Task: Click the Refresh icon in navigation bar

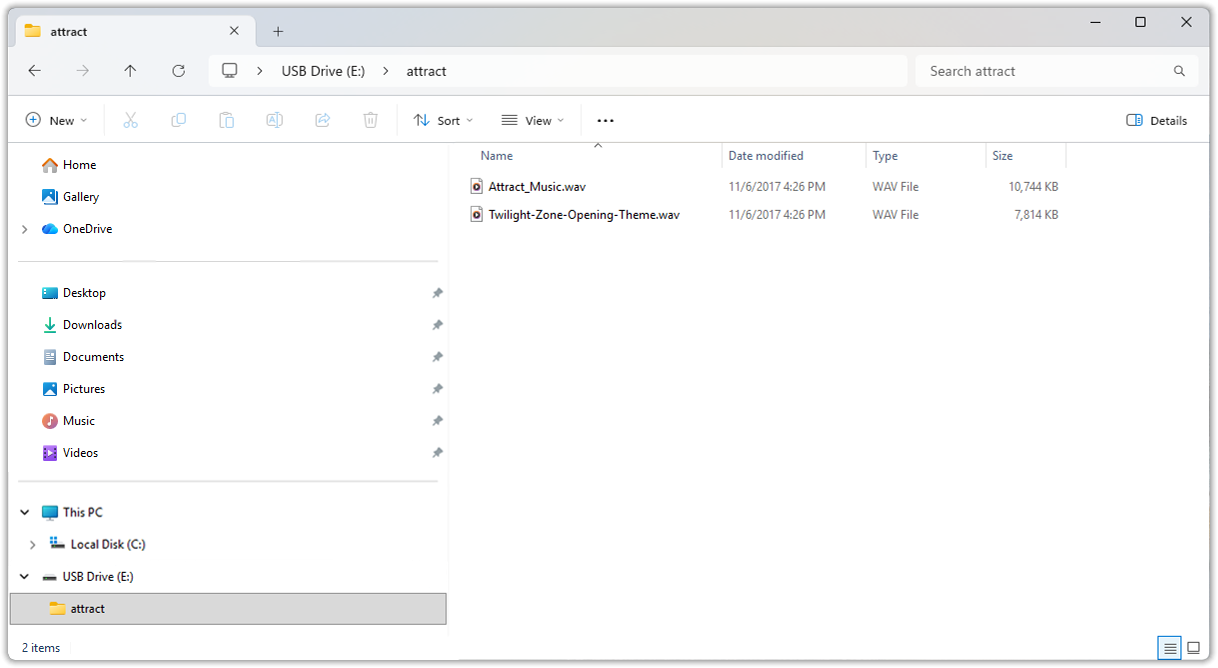Action: (x=178, y=71)
